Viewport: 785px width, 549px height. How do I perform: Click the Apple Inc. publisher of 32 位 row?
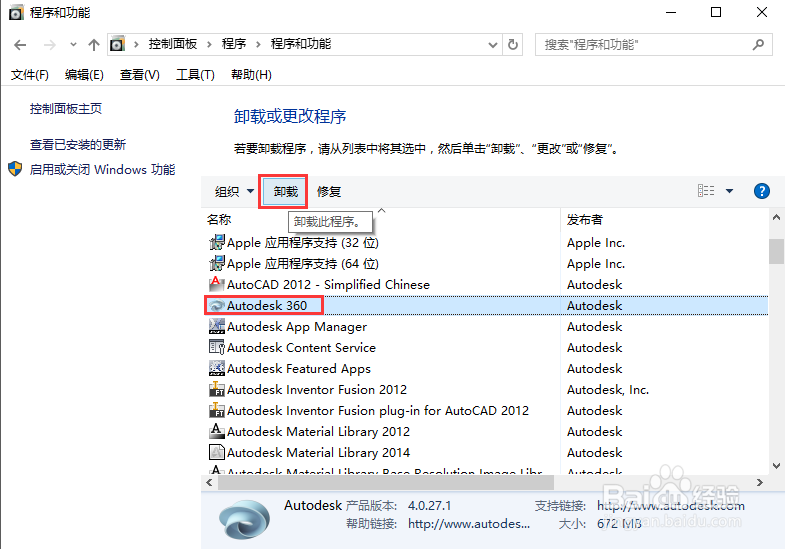pyautogui.click(x=596, y=243)
